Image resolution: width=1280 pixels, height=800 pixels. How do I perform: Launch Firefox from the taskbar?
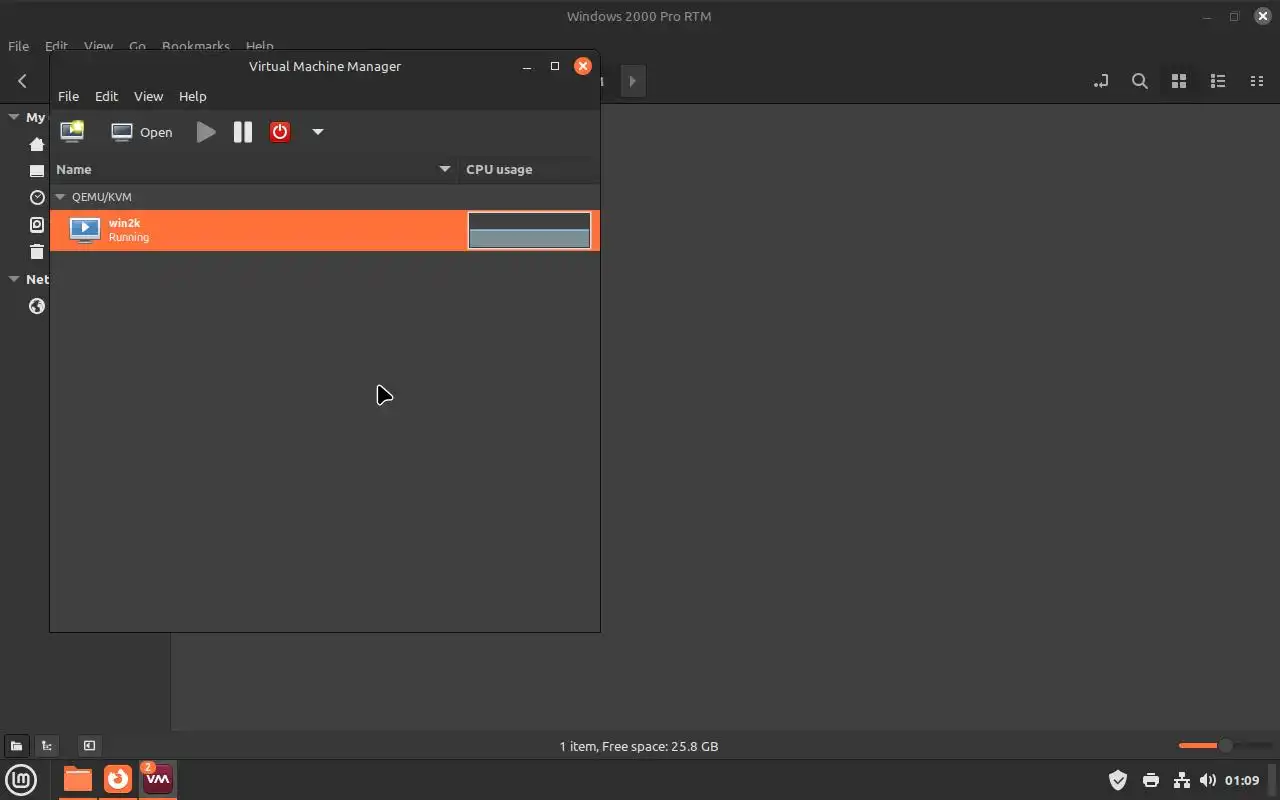pyautogui.click(x=118, y=779)
